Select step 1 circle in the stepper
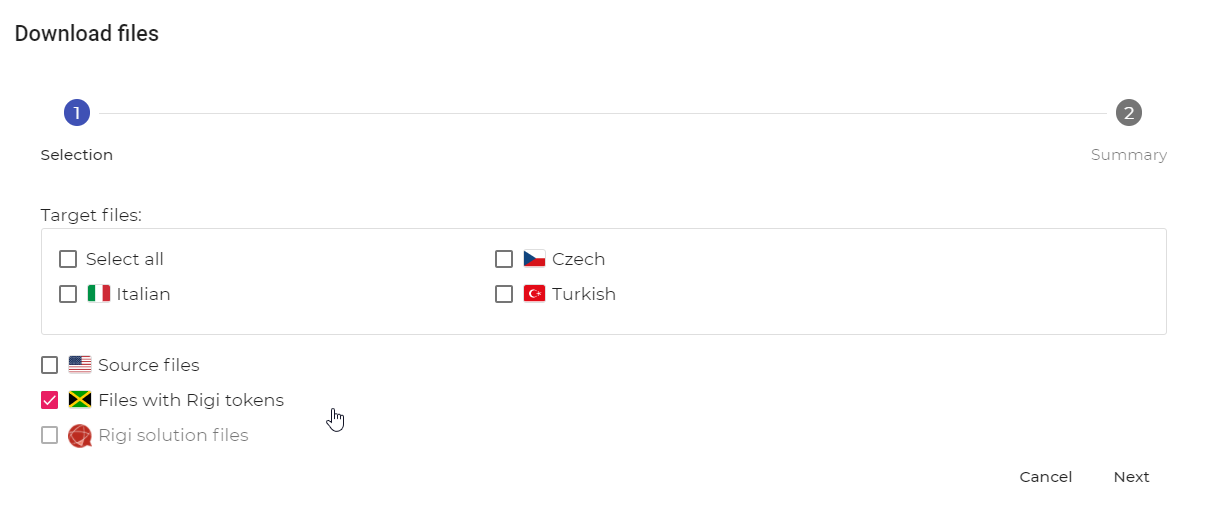 77,113
